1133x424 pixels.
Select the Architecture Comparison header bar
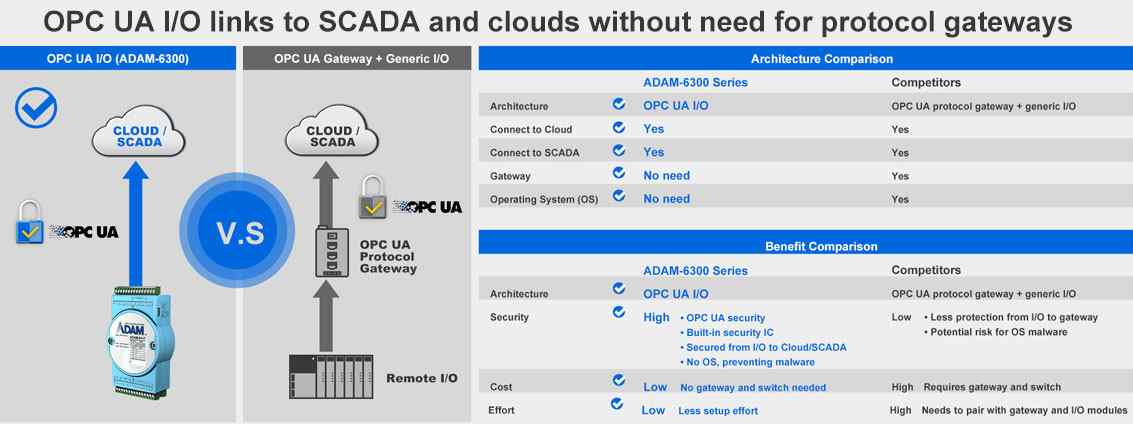click(806, 59)
